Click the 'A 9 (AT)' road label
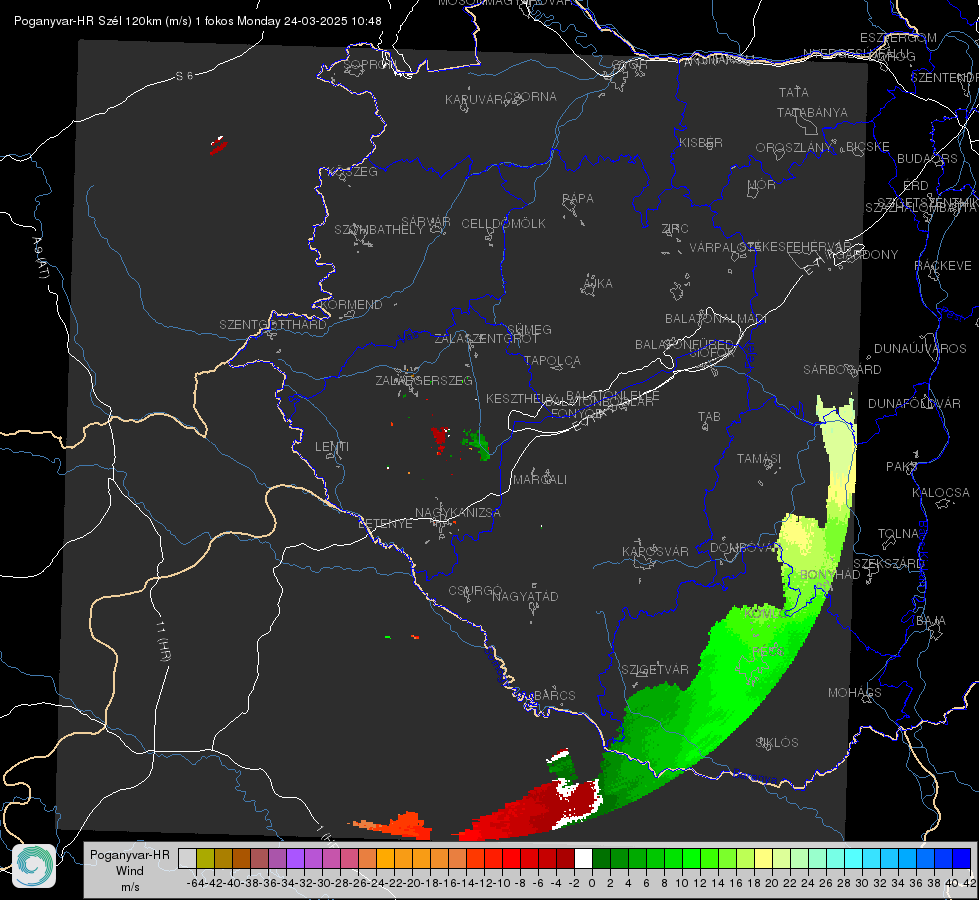 [41, 258]
